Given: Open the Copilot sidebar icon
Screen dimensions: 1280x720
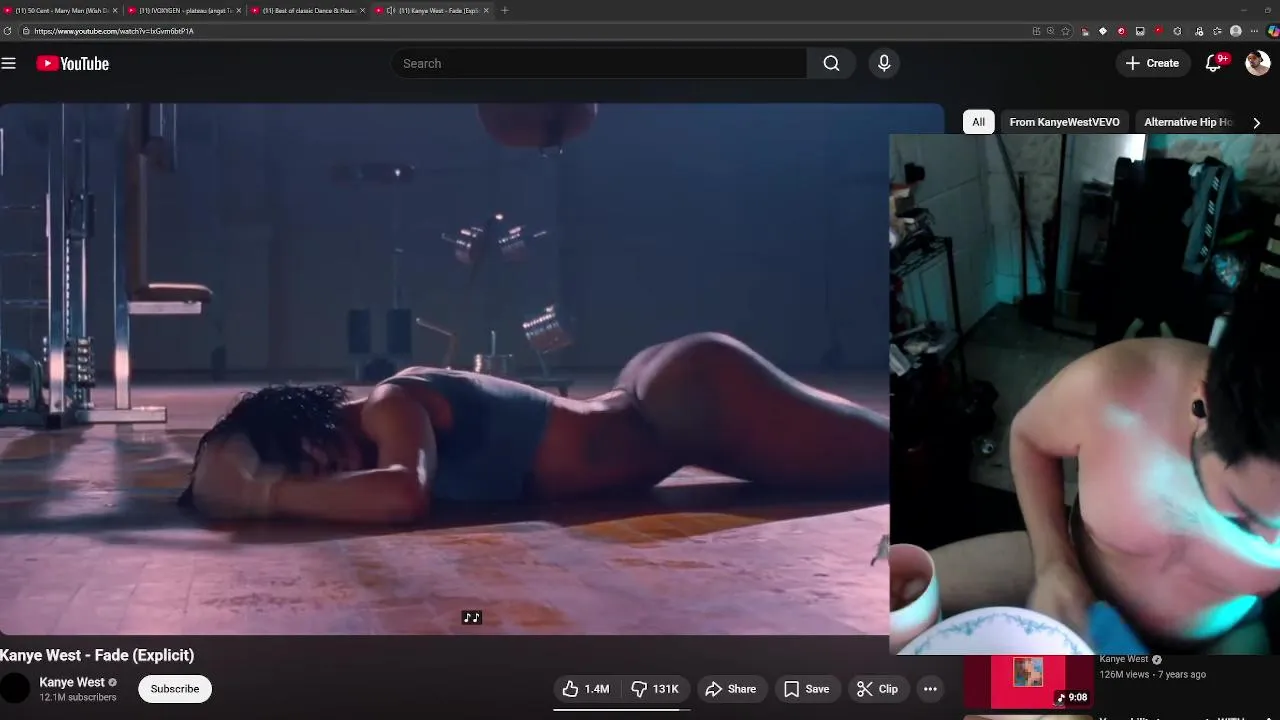Looking at the screenshot, I should tap(1273, 31).
